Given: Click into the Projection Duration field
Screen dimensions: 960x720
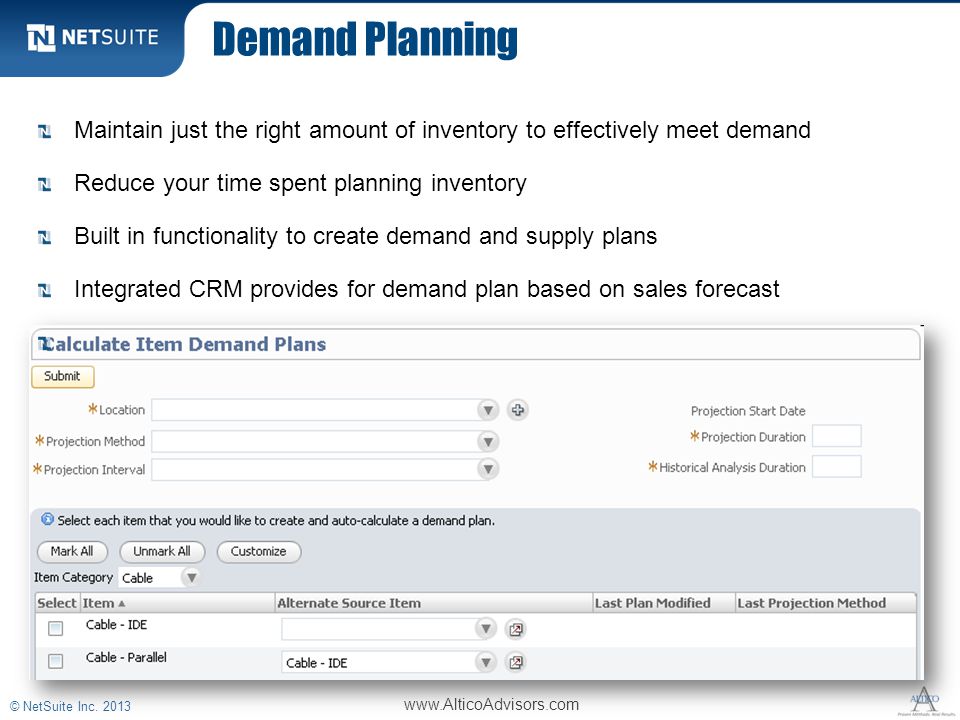Looking at the screenshot, I should 836,437.
